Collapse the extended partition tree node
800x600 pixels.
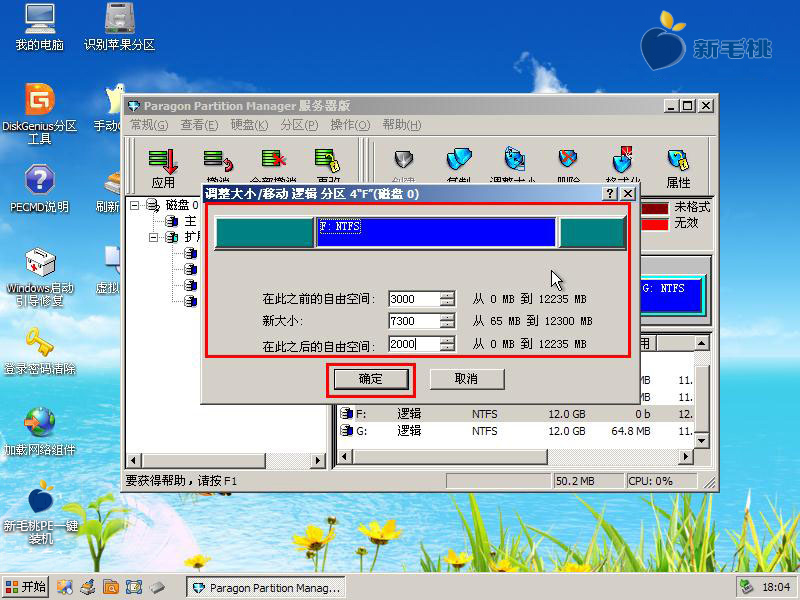click(x=154, y=237)
